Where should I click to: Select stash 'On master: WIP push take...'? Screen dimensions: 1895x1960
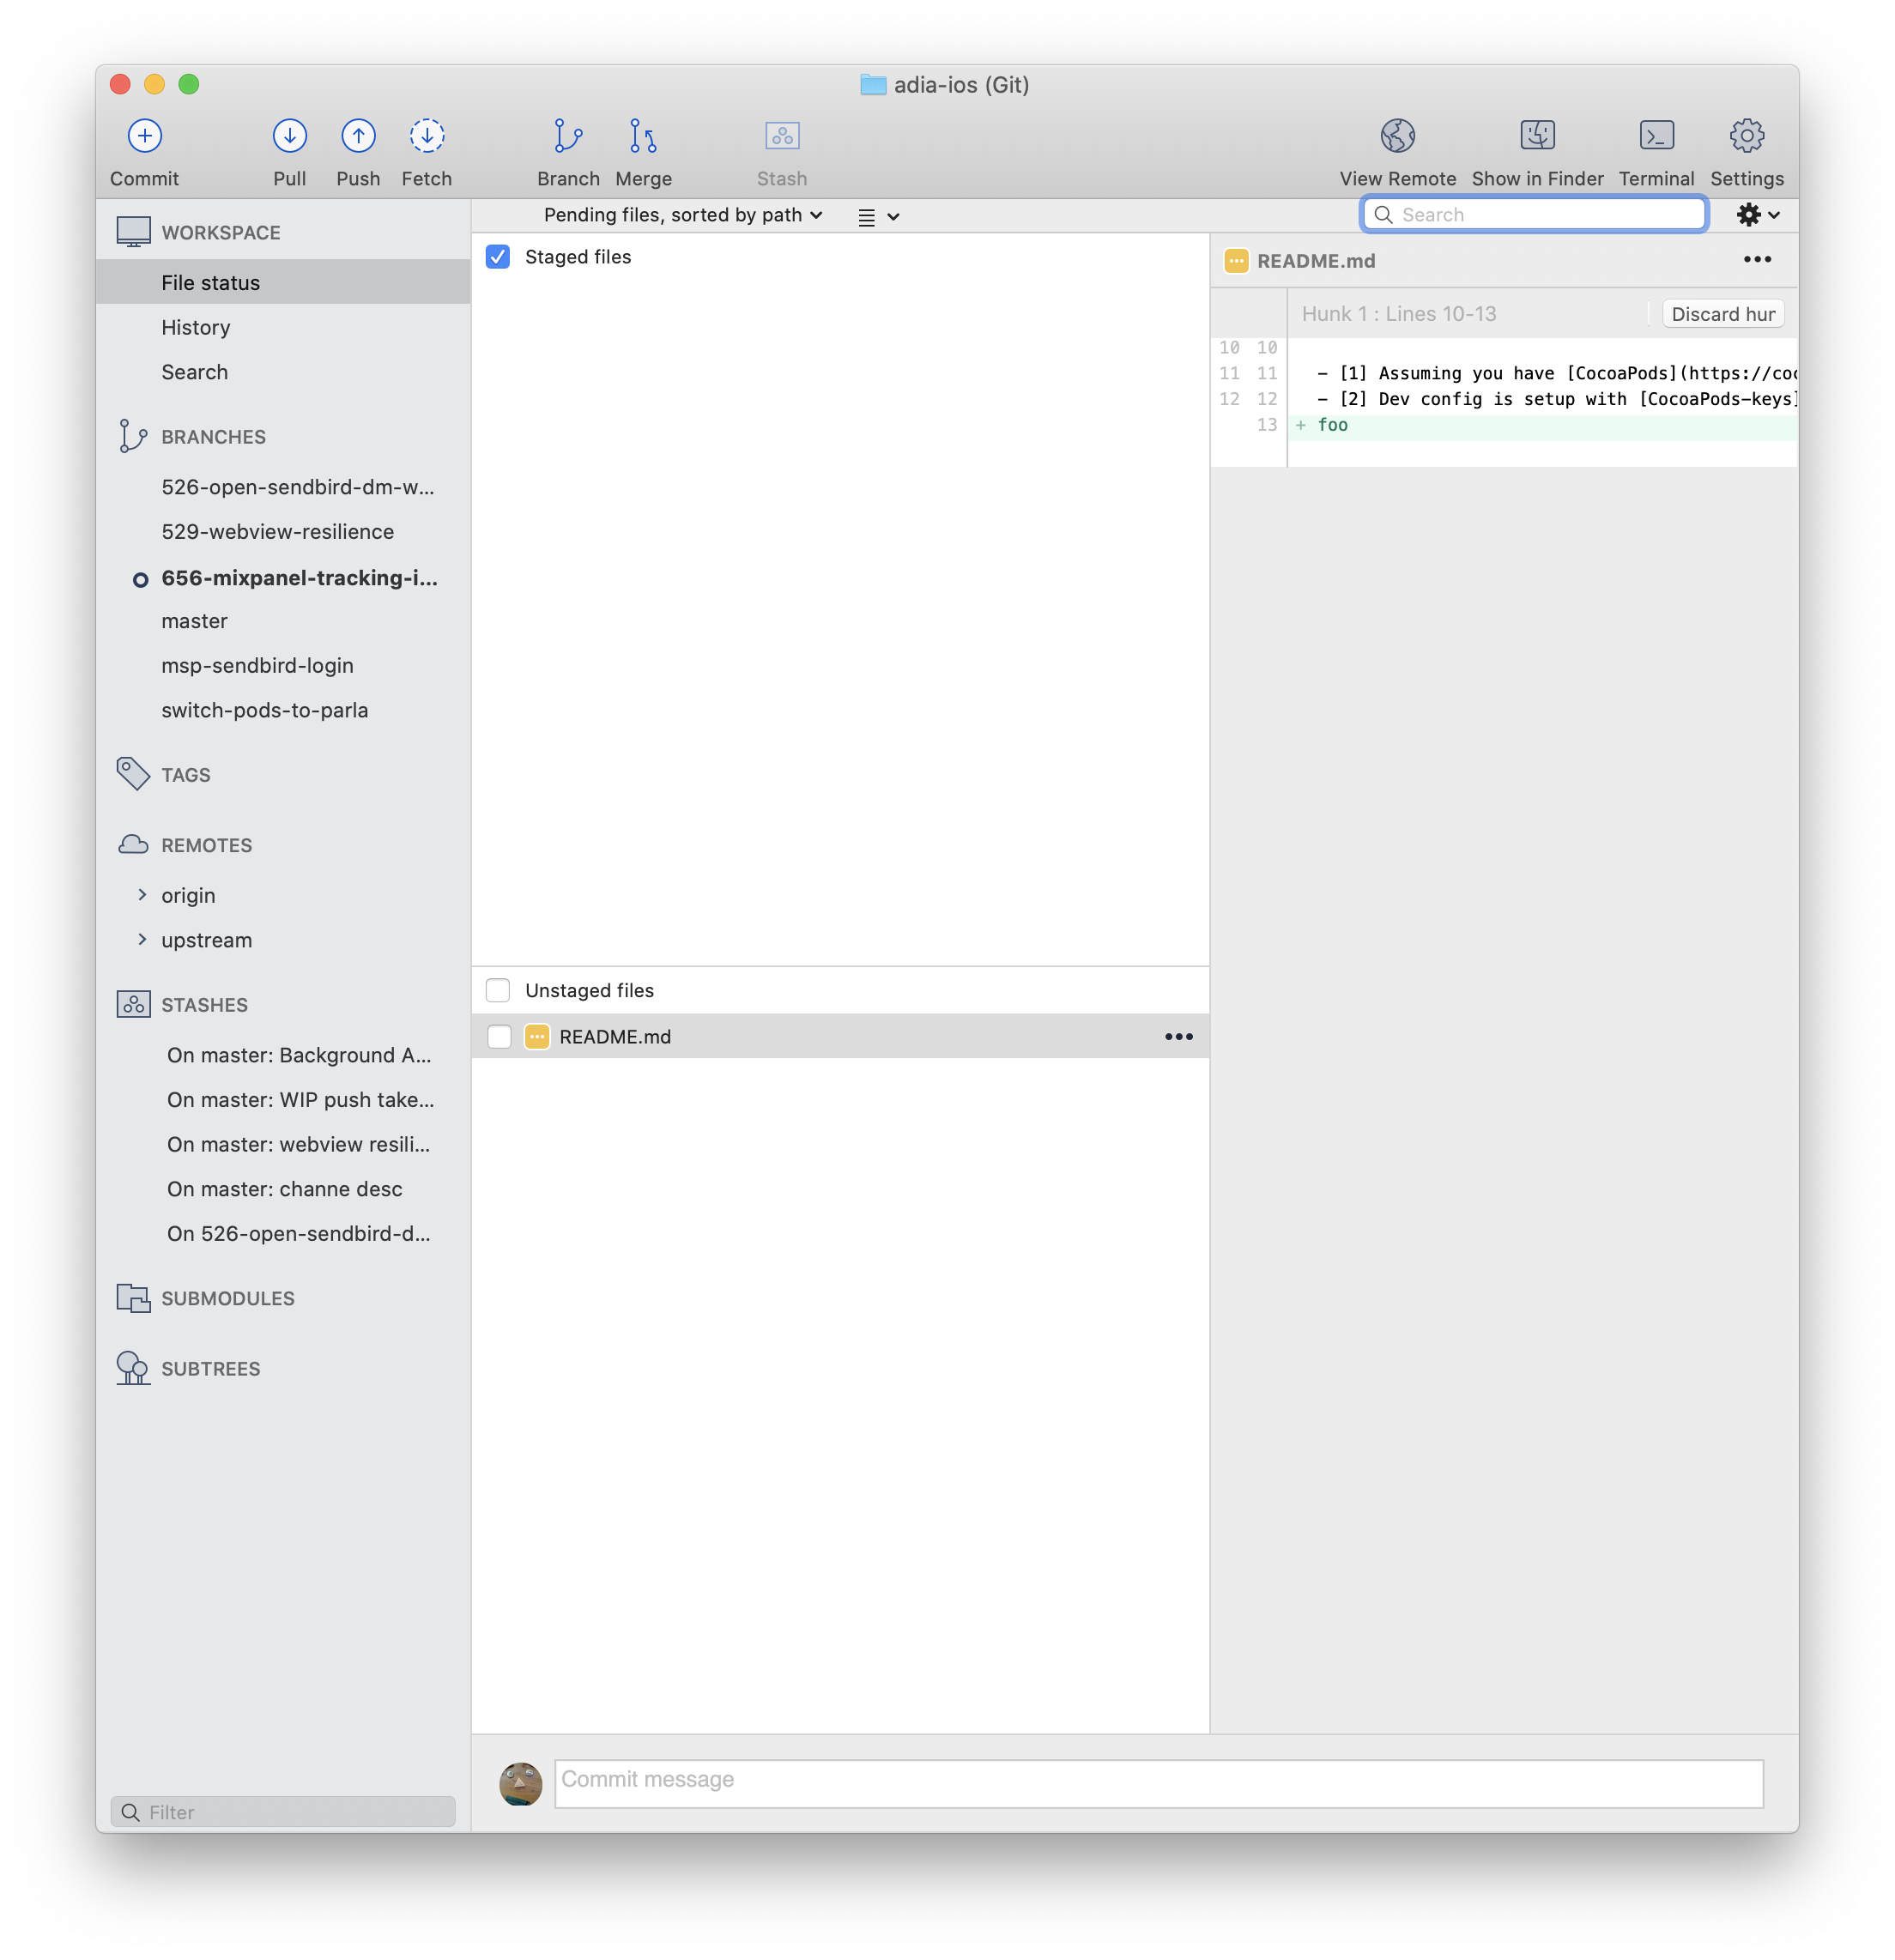283,1099
